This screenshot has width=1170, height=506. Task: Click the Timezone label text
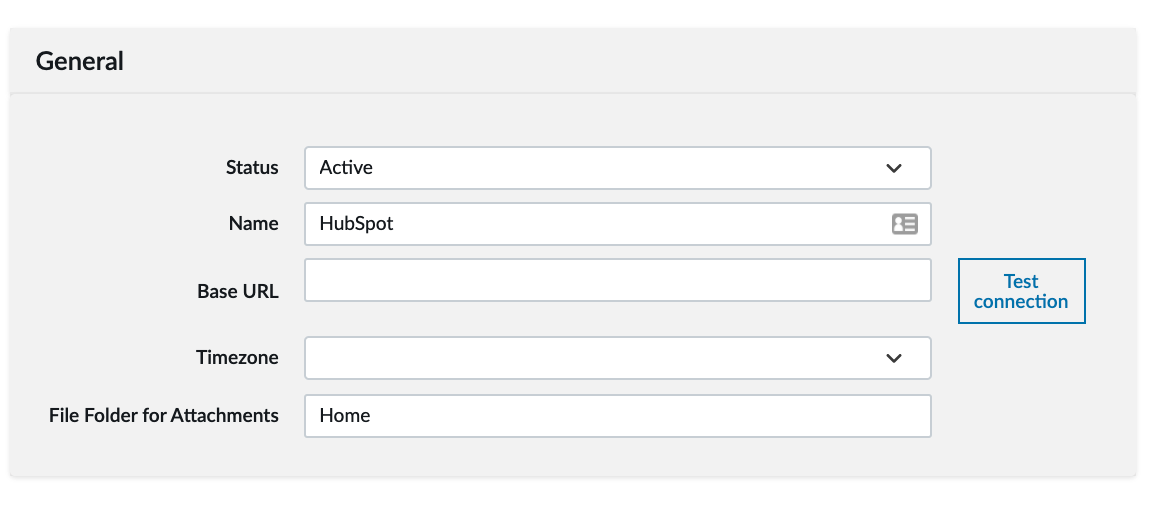(x=237, y=357)
